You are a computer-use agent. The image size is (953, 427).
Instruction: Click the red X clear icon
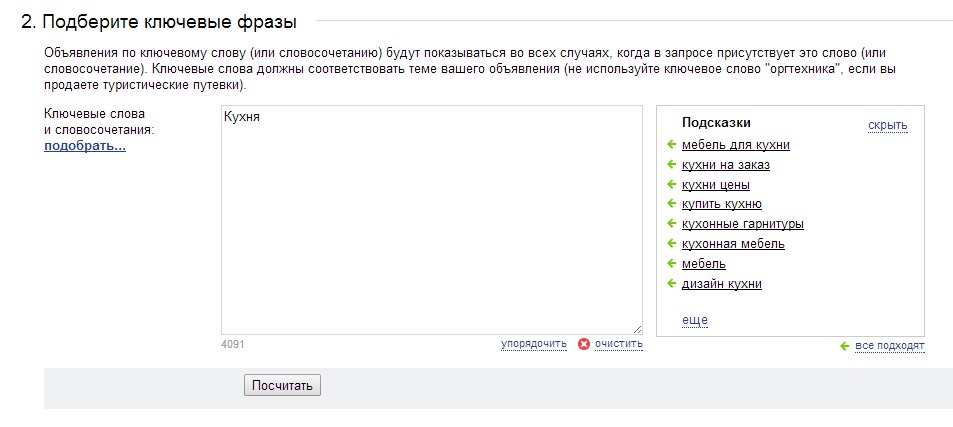(x=584, y=344)
